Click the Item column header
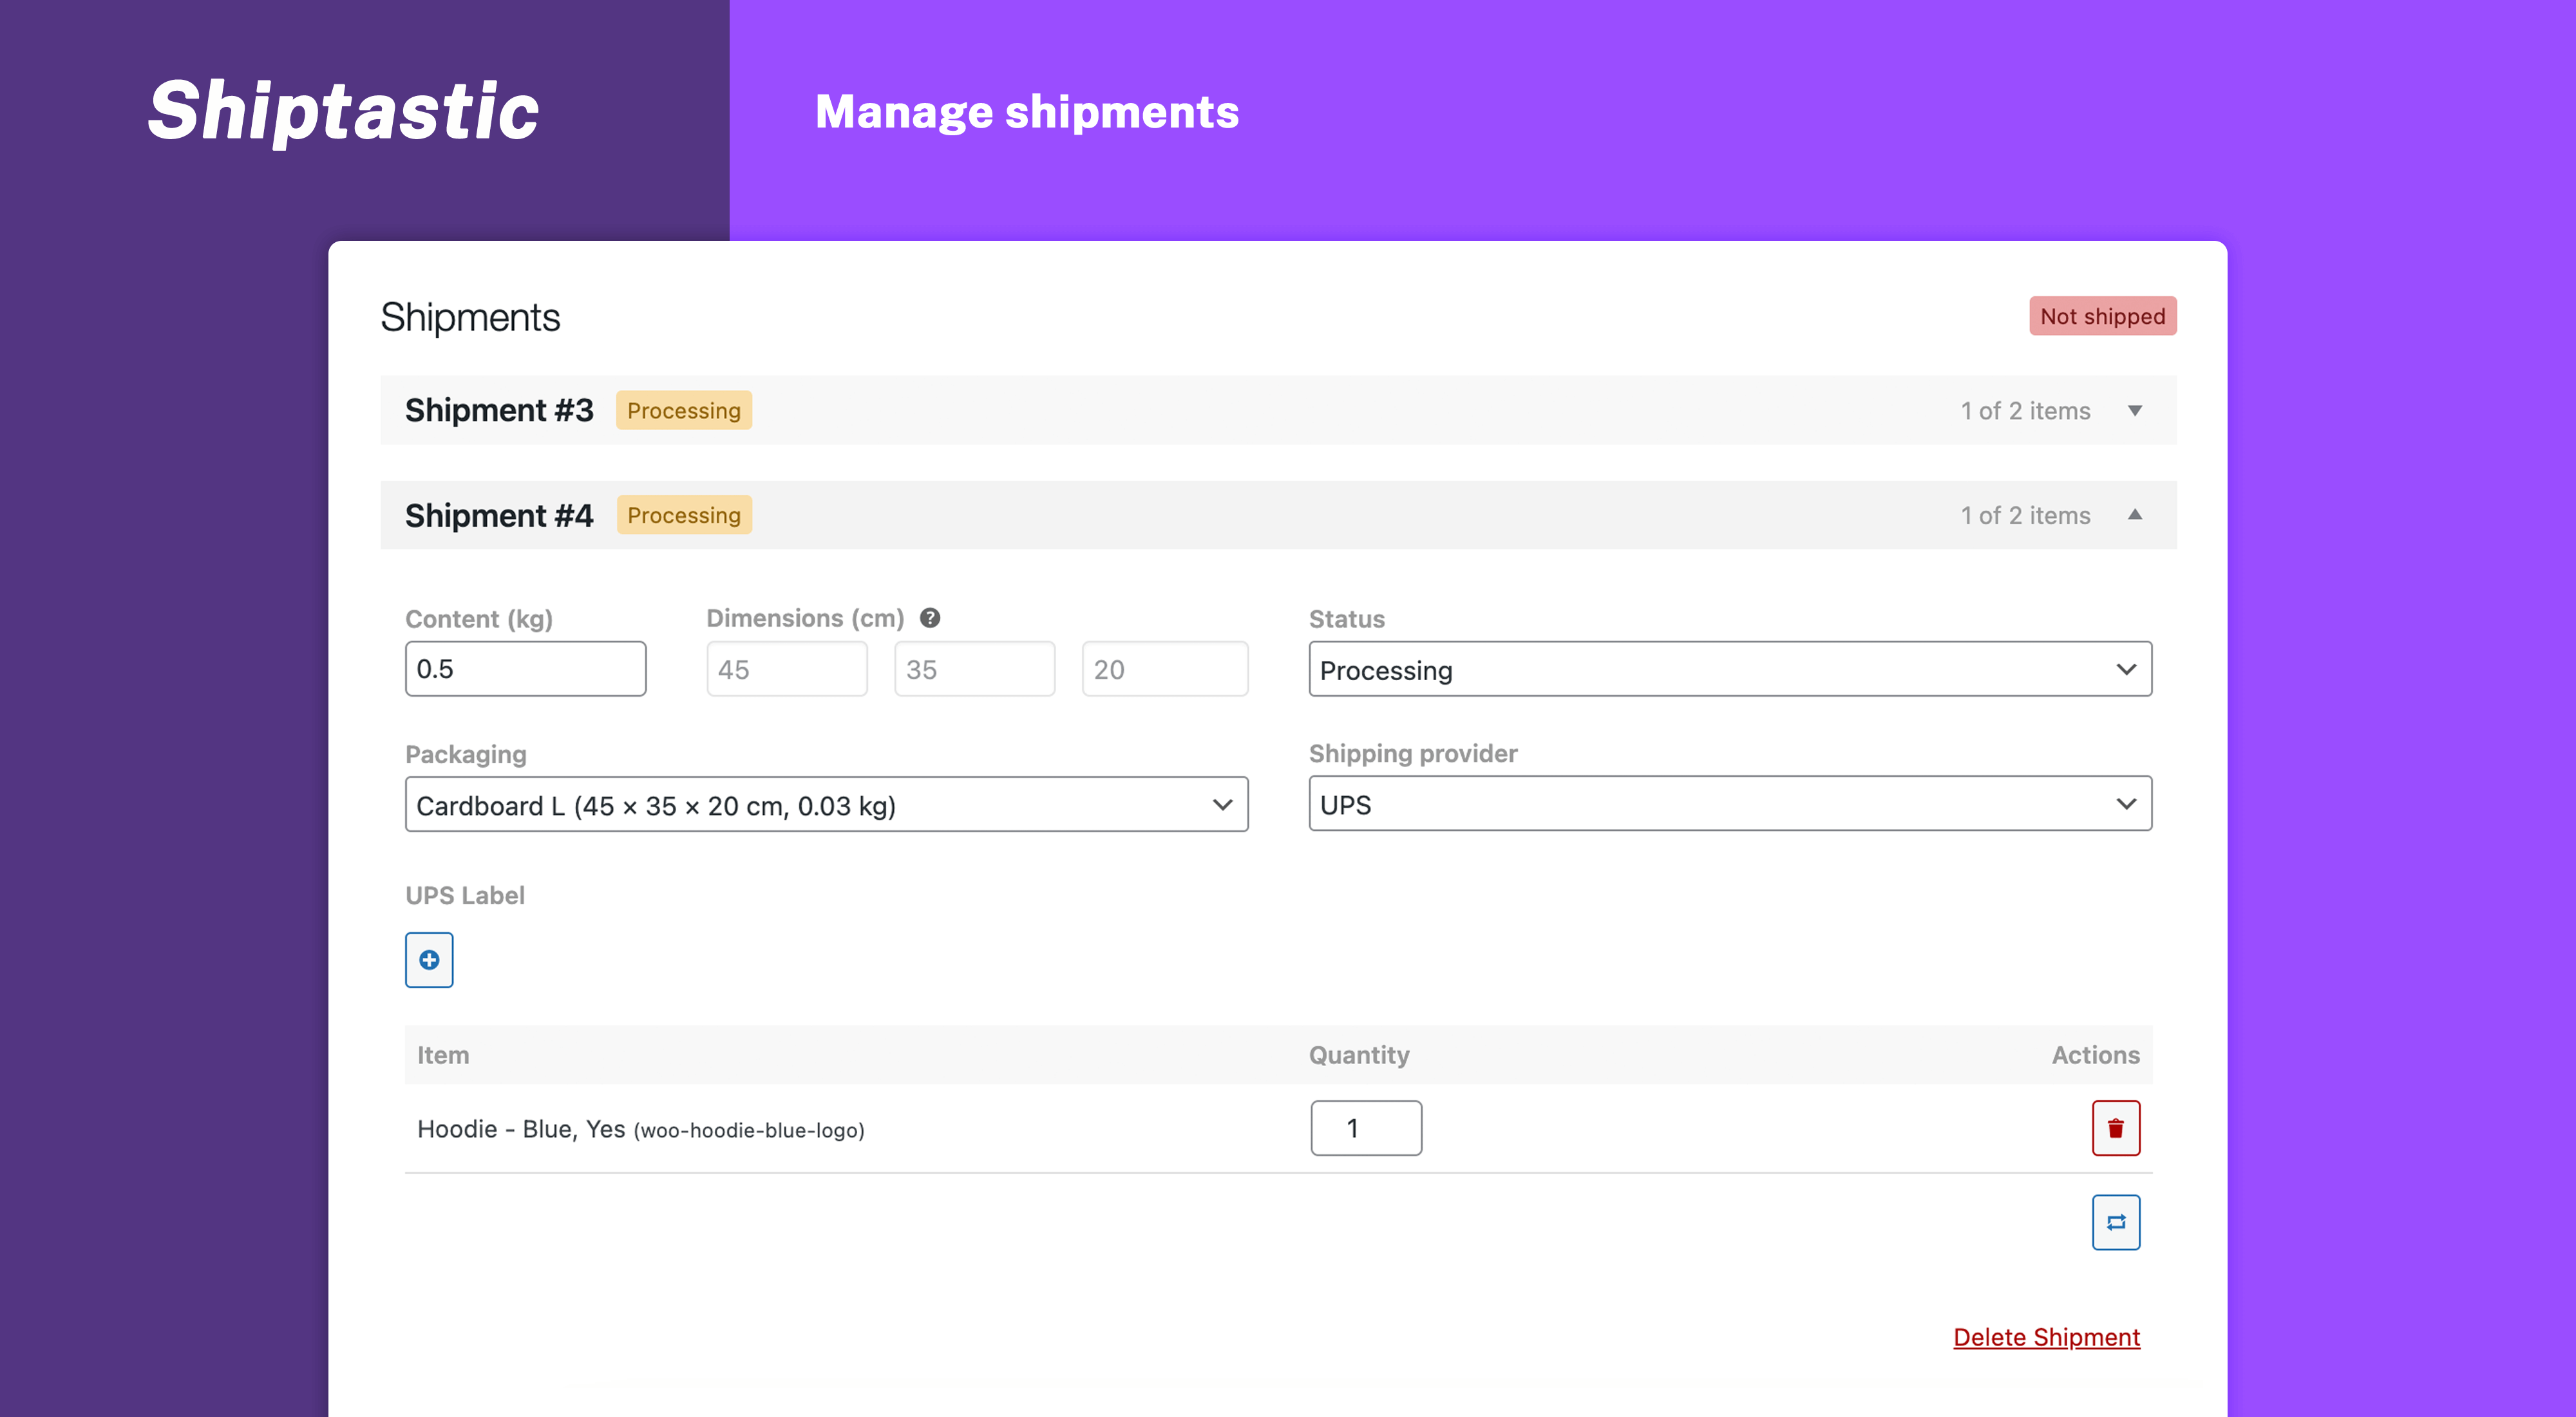This screenshot has height=1417, width=2576. pyautogui.click(x=443, y=1055)
